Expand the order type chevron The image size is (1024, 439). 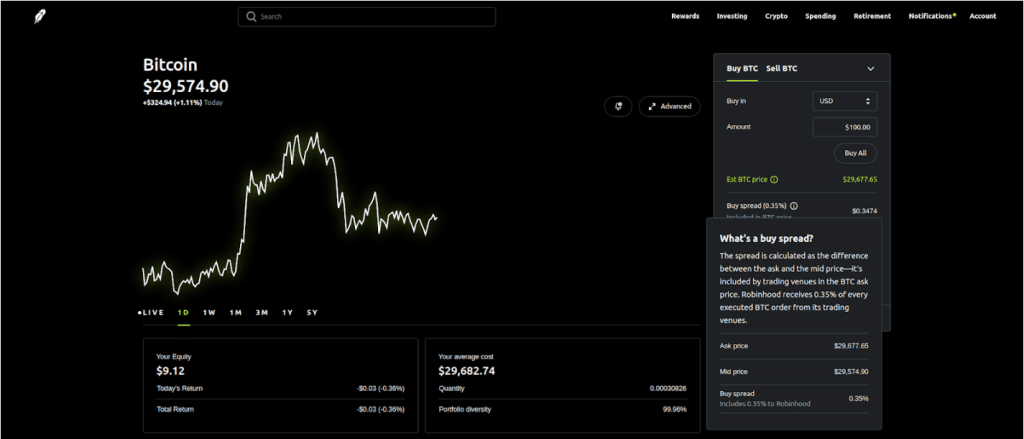[870, 69]
